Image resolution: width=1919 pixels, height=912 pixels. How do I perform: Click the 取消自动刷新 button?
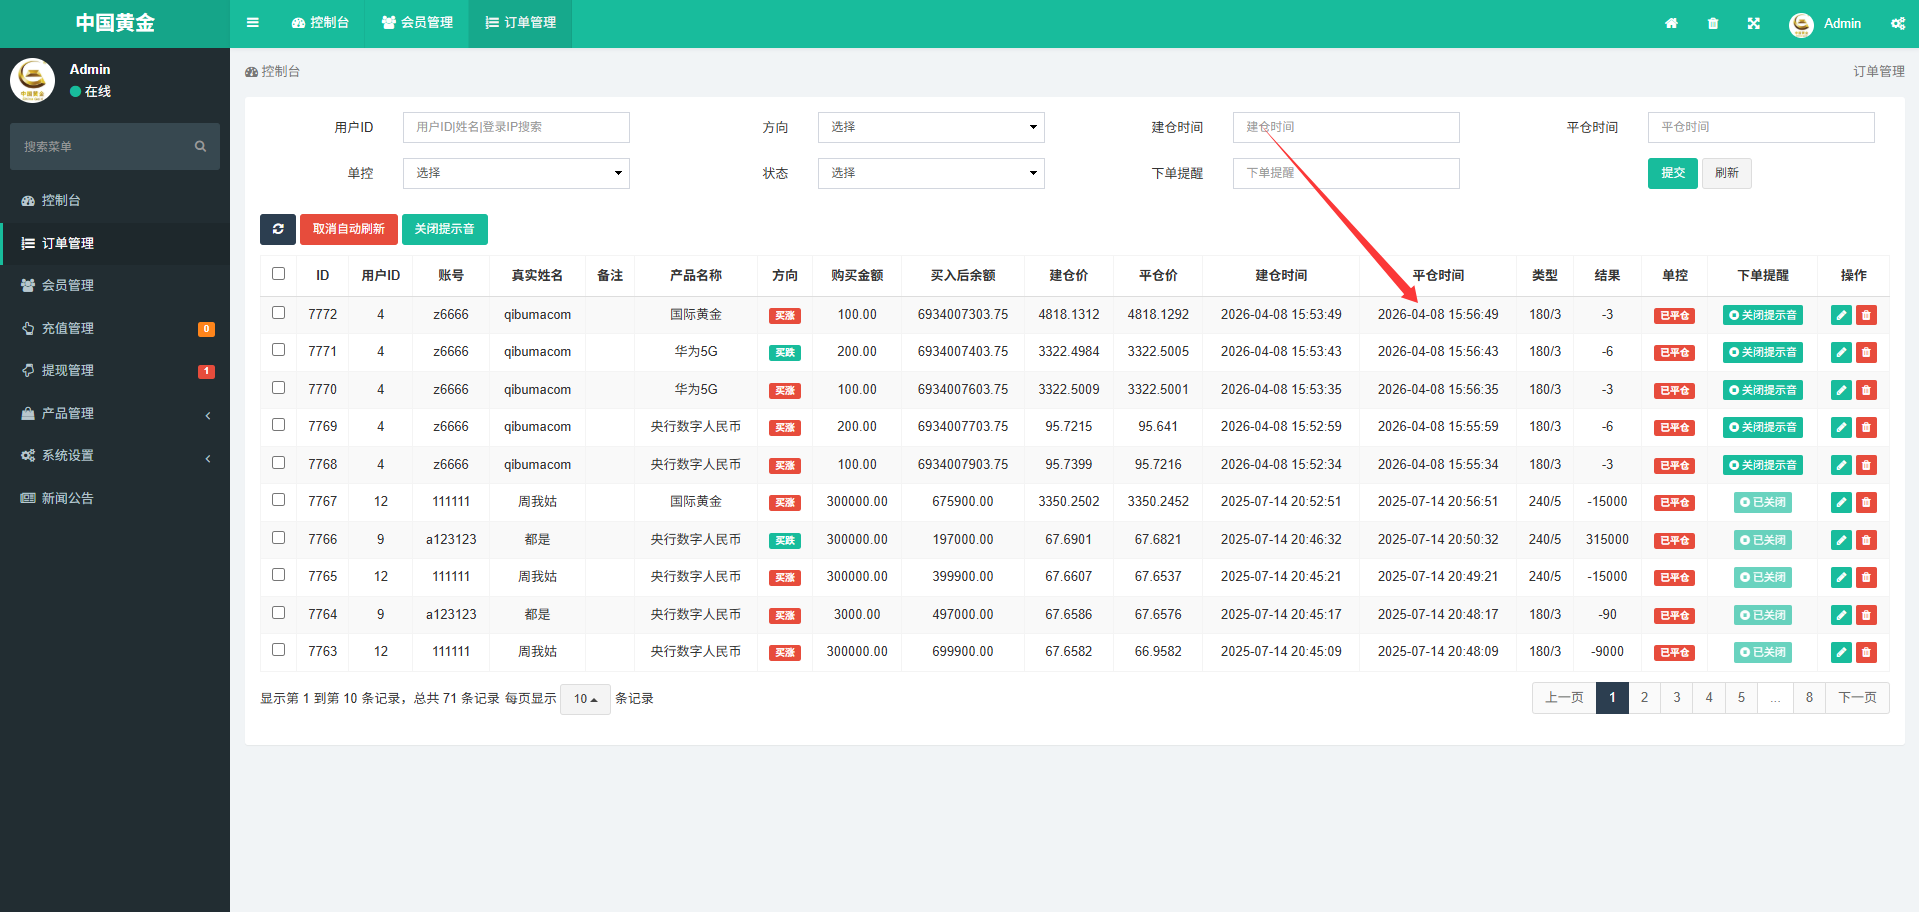click(x=348, y=229)
